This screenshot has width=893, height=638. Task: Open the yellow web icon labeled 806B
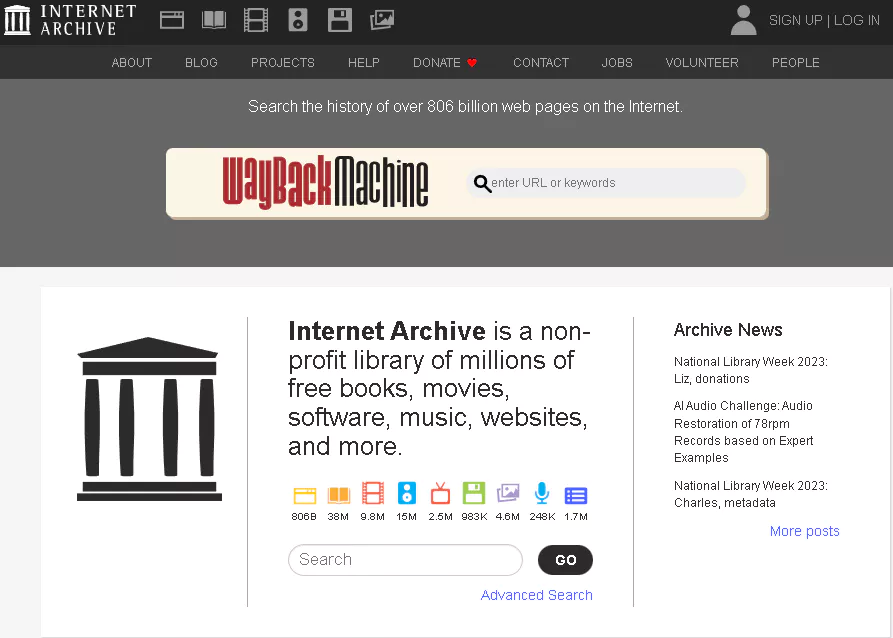tap(304, 495)
